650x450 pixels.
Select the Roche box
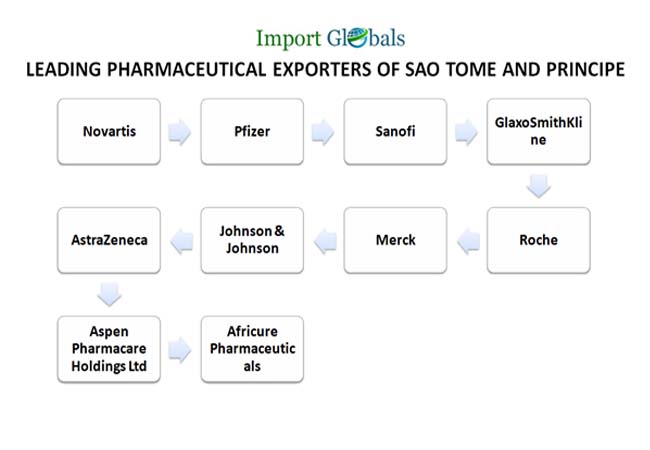click(x=538, y=240)
